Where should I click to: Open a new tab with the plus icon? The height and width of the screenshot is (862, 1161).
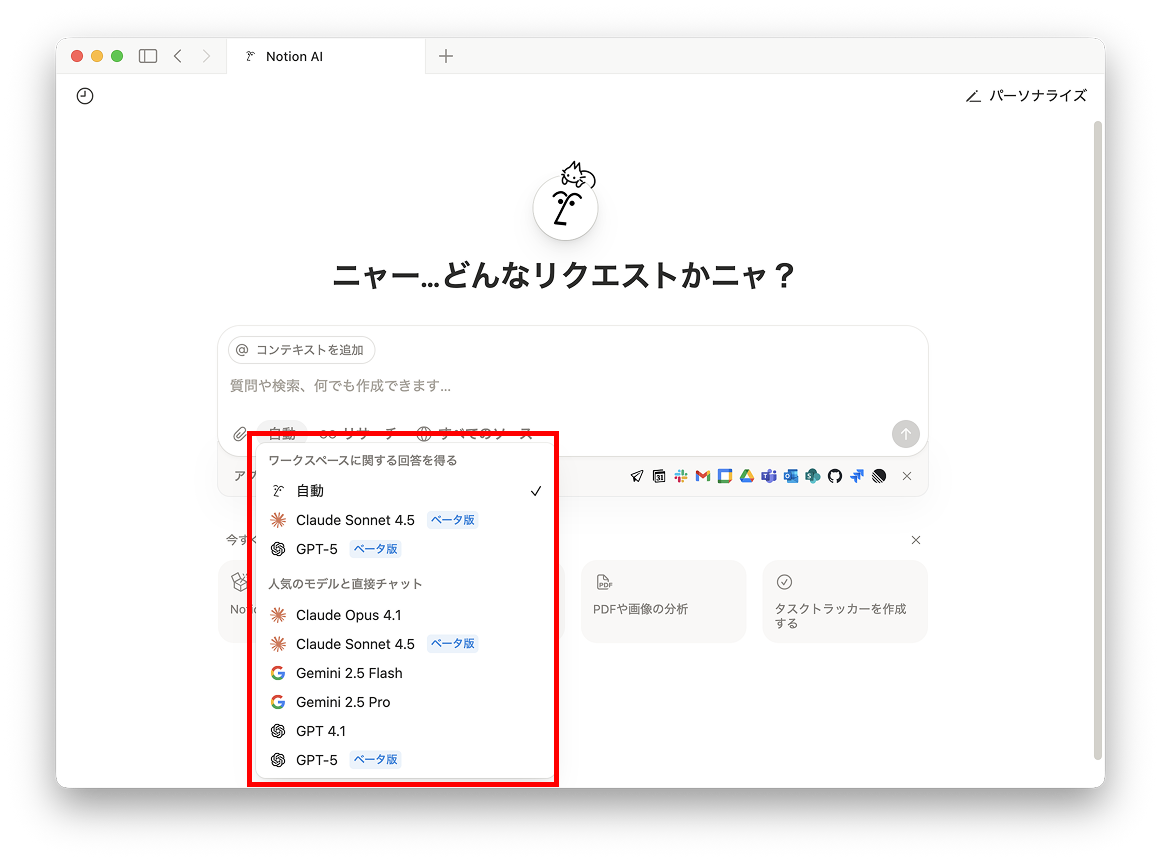coord(446,56)
